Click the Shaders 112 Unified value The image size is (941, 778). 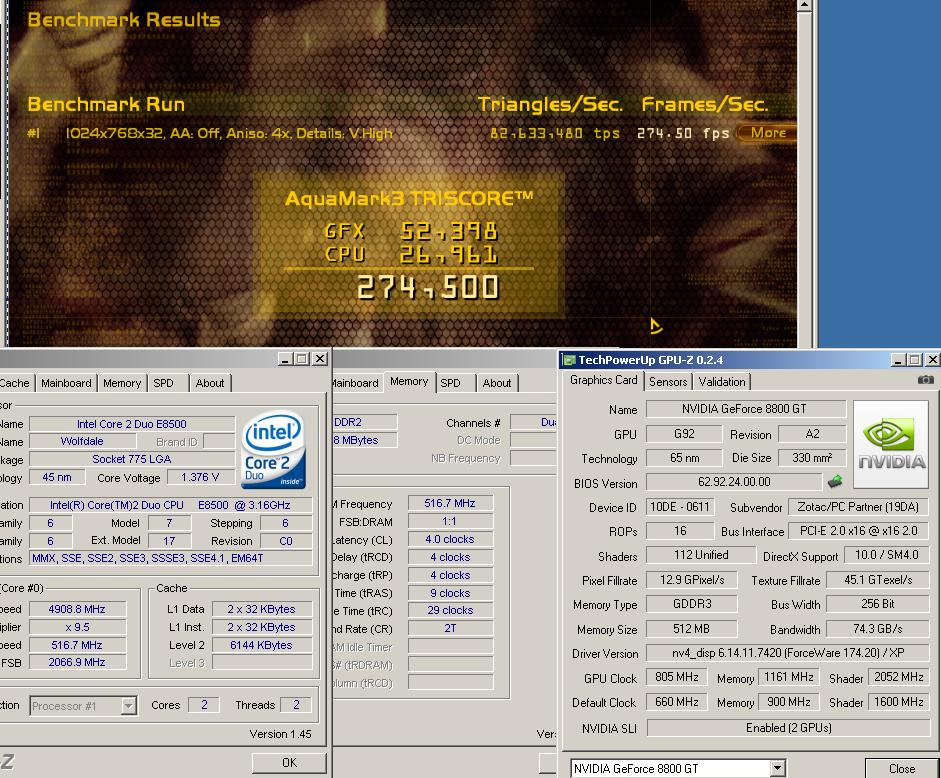701,555
